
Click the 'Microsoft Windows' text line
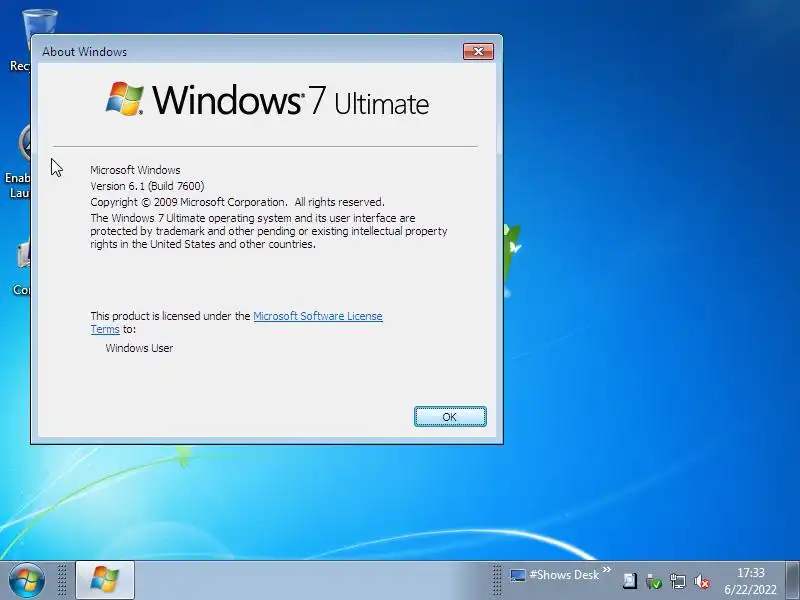[135, 170]
